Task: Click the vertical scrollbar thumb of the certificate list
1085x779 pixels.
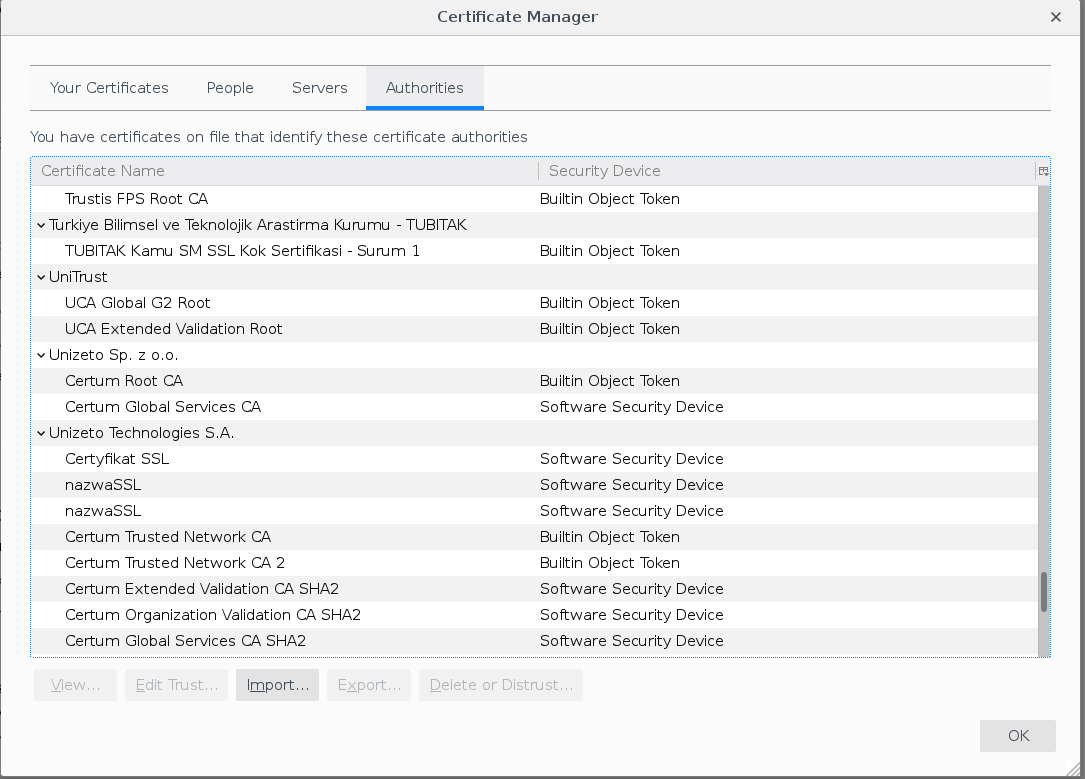Action: coord(1044,592)
